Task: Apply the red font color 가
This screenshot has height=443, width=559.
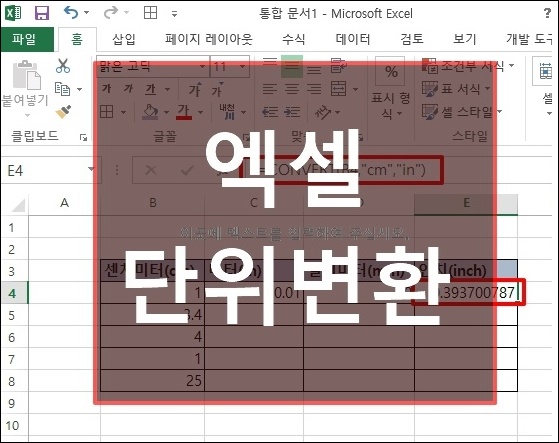Action: [x=184, y=112]
